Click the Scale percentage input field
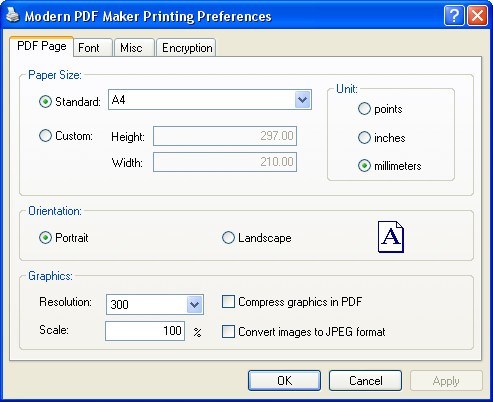493x402 pixels. (x=145, y=331)
